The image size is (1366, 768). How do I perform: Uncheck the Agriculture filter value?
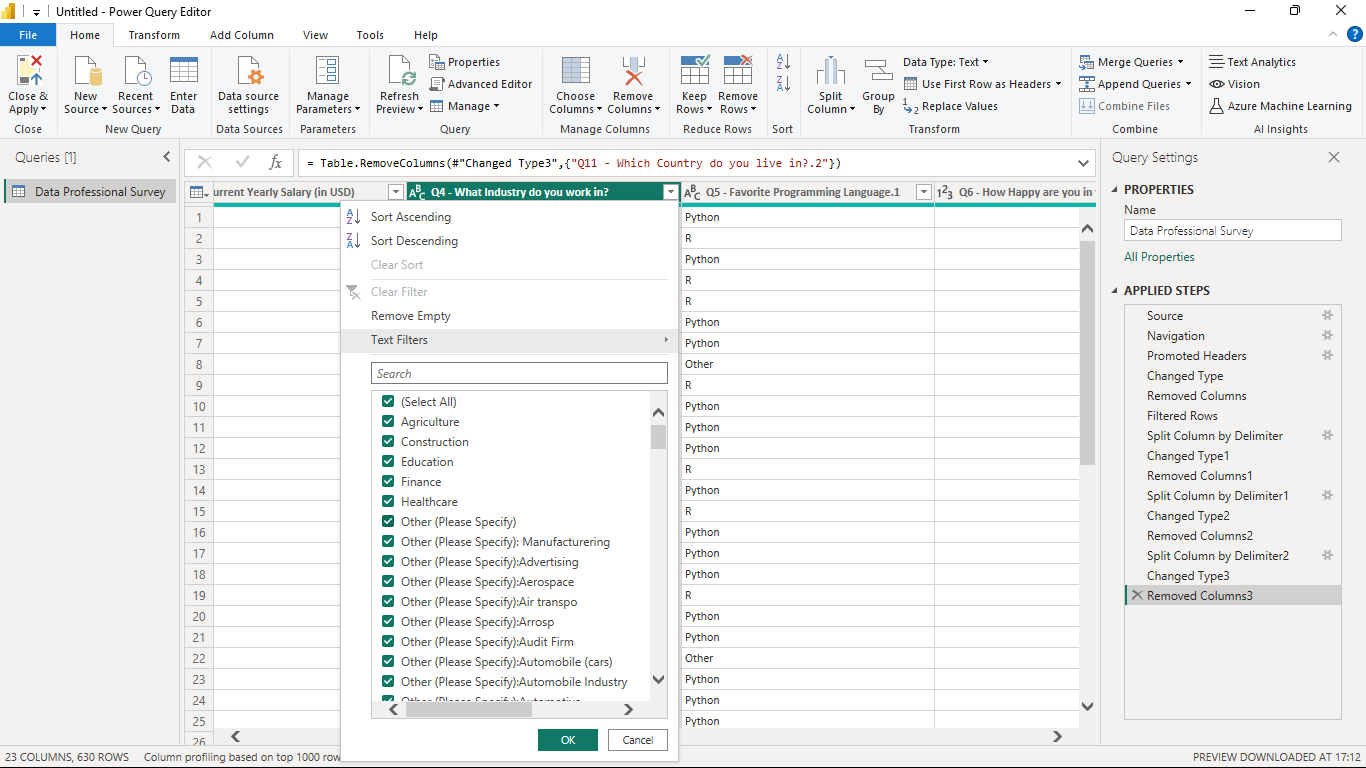388,422
